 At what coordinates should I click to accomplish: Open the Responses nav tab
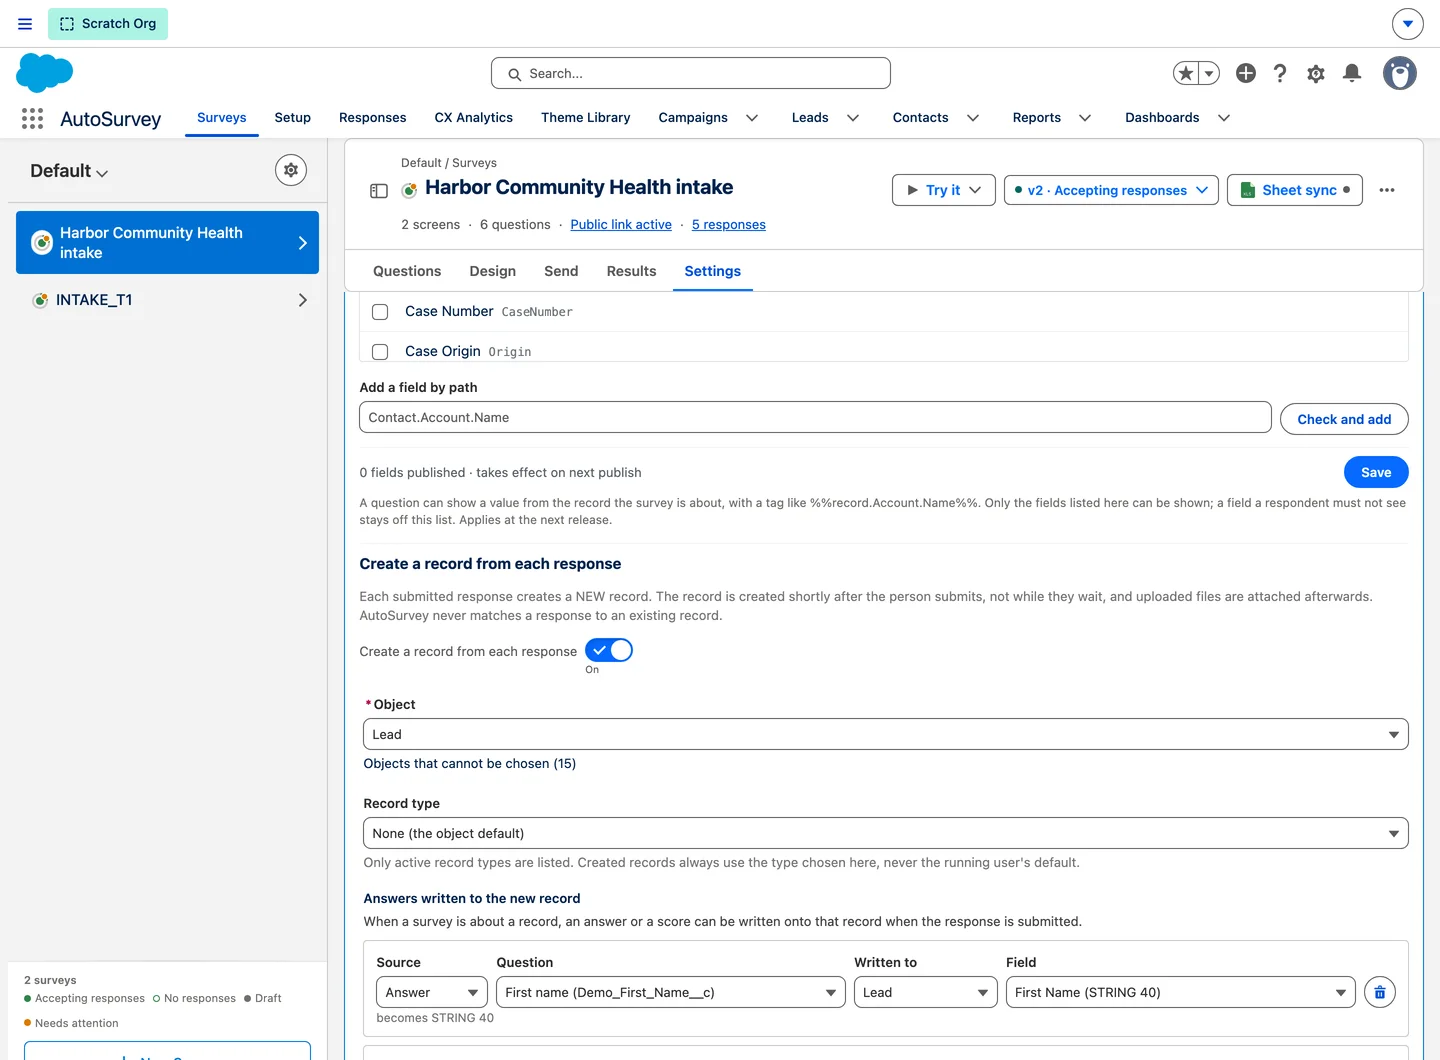[x=373, y=118]
